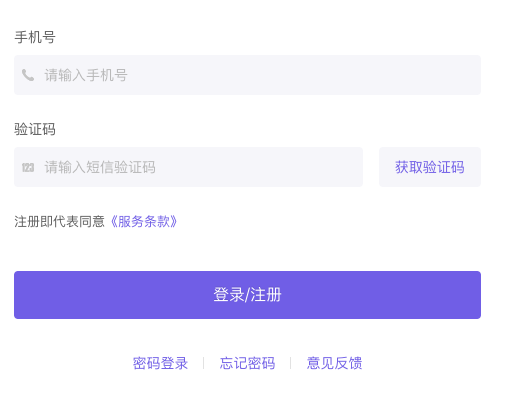Click the 请输入手机号 placeholder text
506x401 pixels.
(x=86, y=75)
